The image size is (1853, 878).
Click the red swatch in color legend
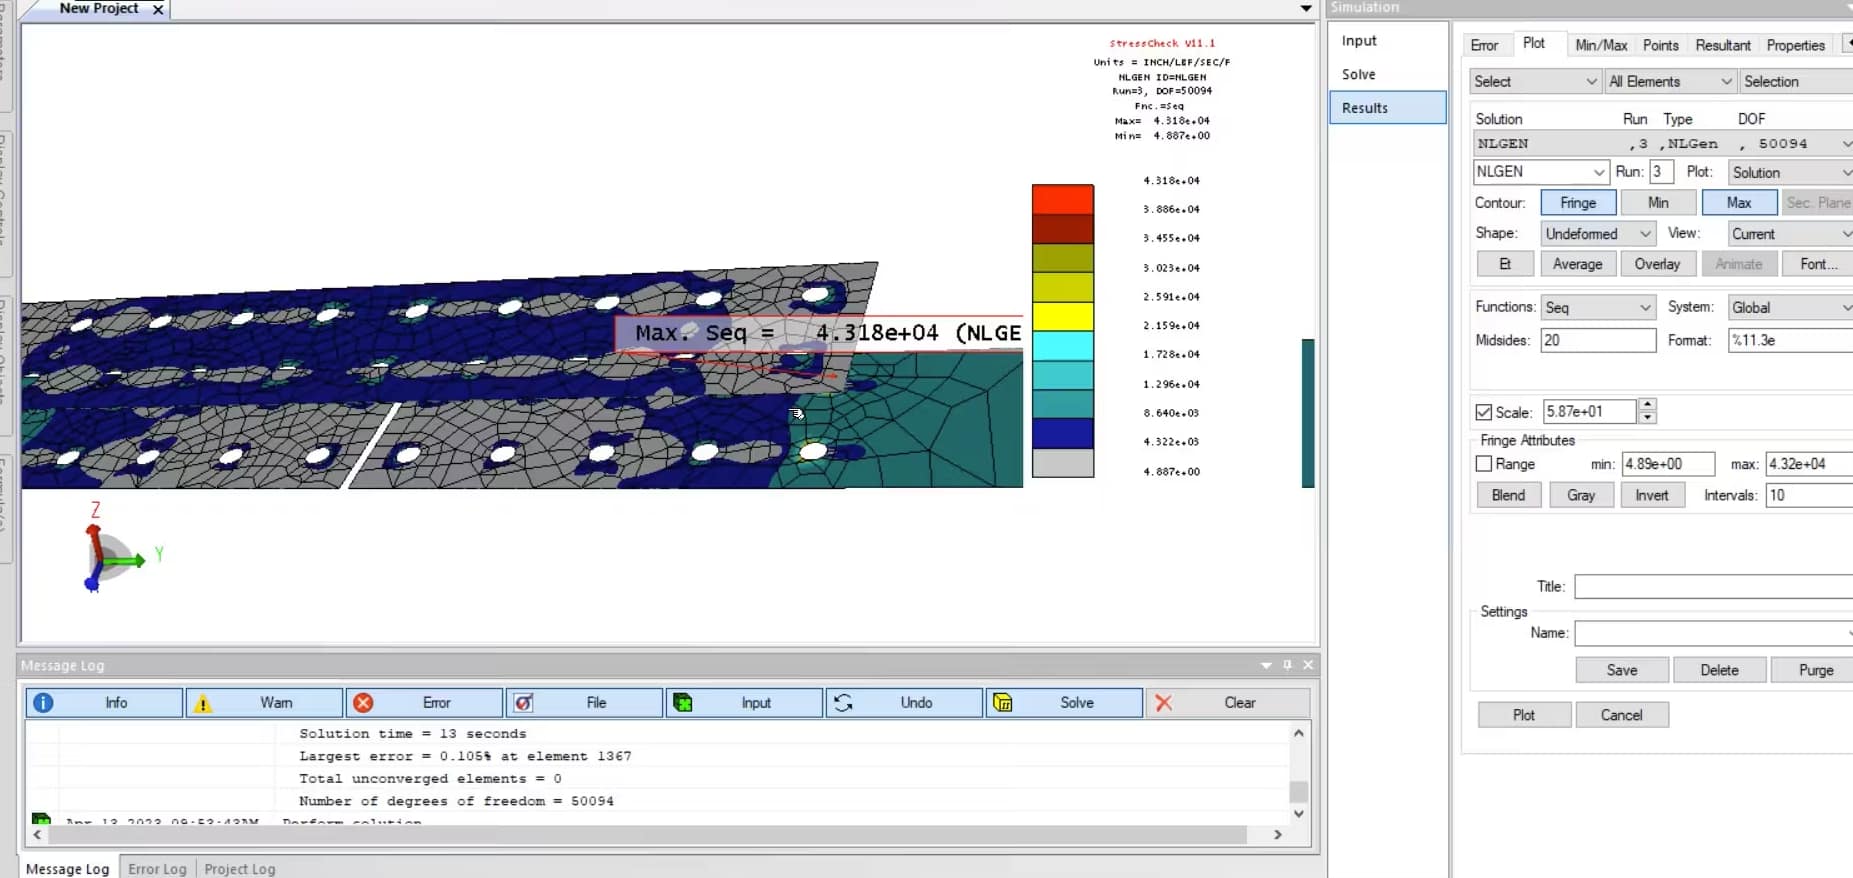point(1062,200)
